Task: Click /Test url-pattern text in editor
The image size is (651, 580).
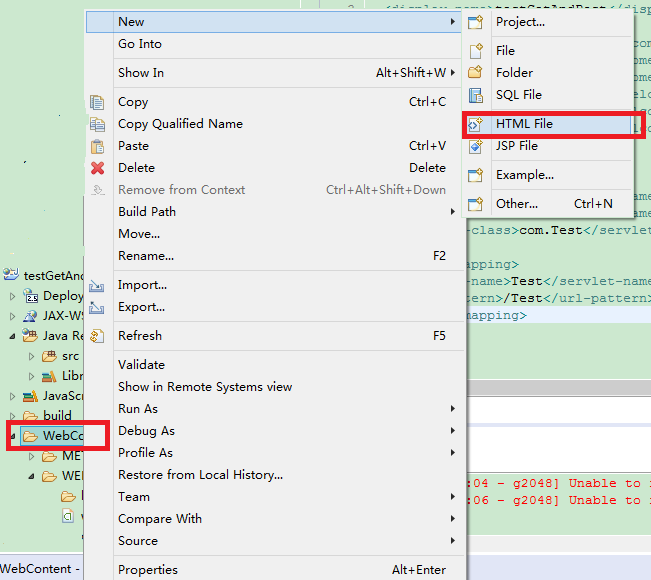Action: 522,299
